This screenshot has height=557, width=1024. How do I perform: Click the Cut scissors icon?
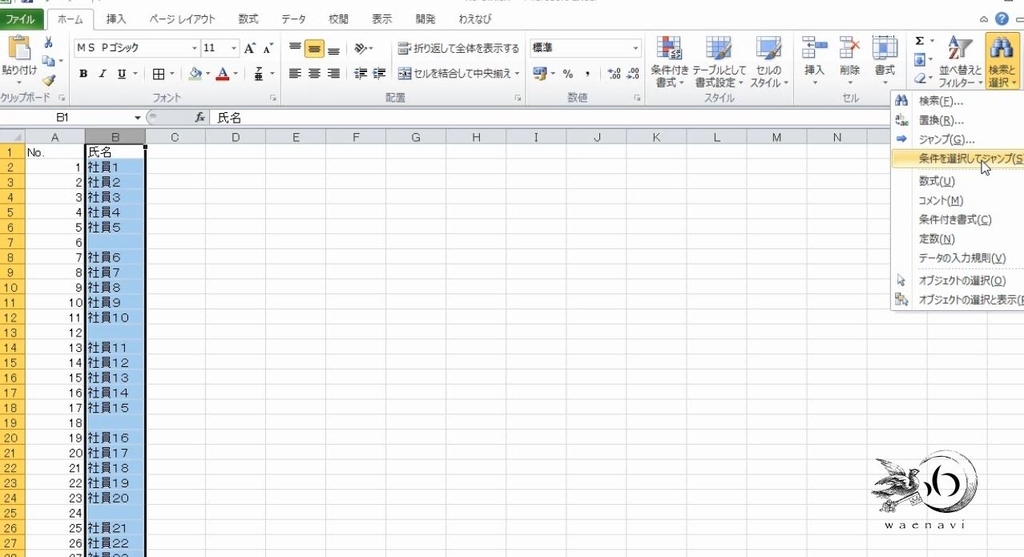click(48, 43)
